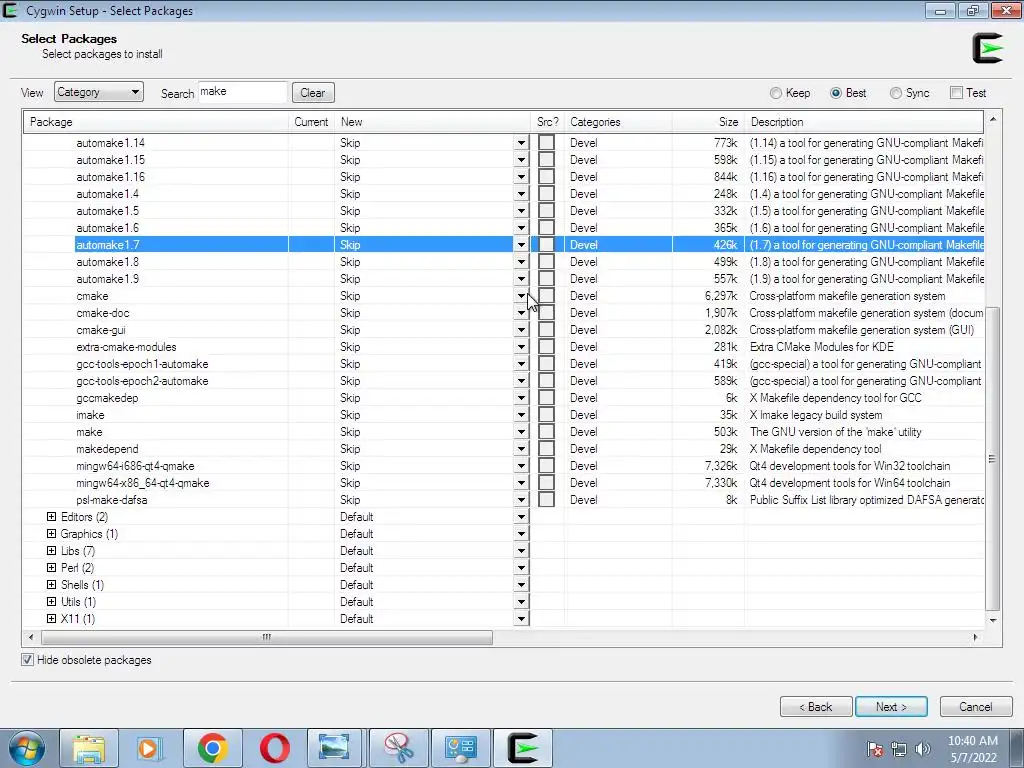Click the horizontal scrollbar thumb
Viewport: 1024px width, 768px height.
(267, 637)
